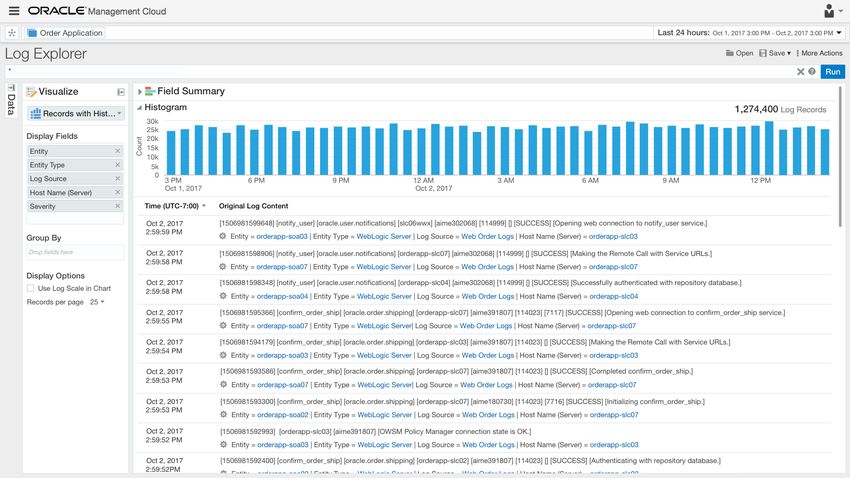Open gear options for 2:59:59 PM record
850x478 pixels.
223,236
